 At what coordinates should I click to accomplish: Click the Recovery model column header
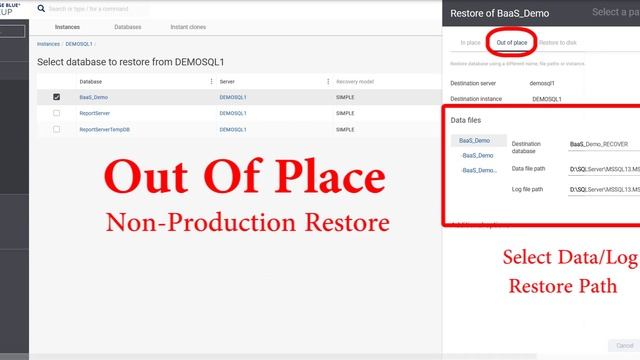[355, 82]
